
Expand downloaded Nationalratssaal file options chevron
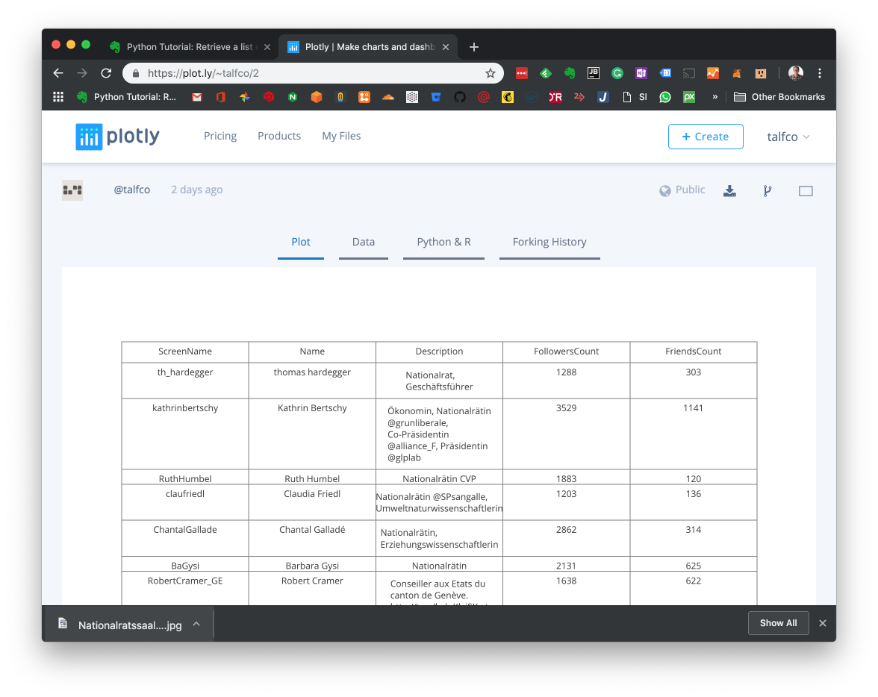[x=197, y=624]
